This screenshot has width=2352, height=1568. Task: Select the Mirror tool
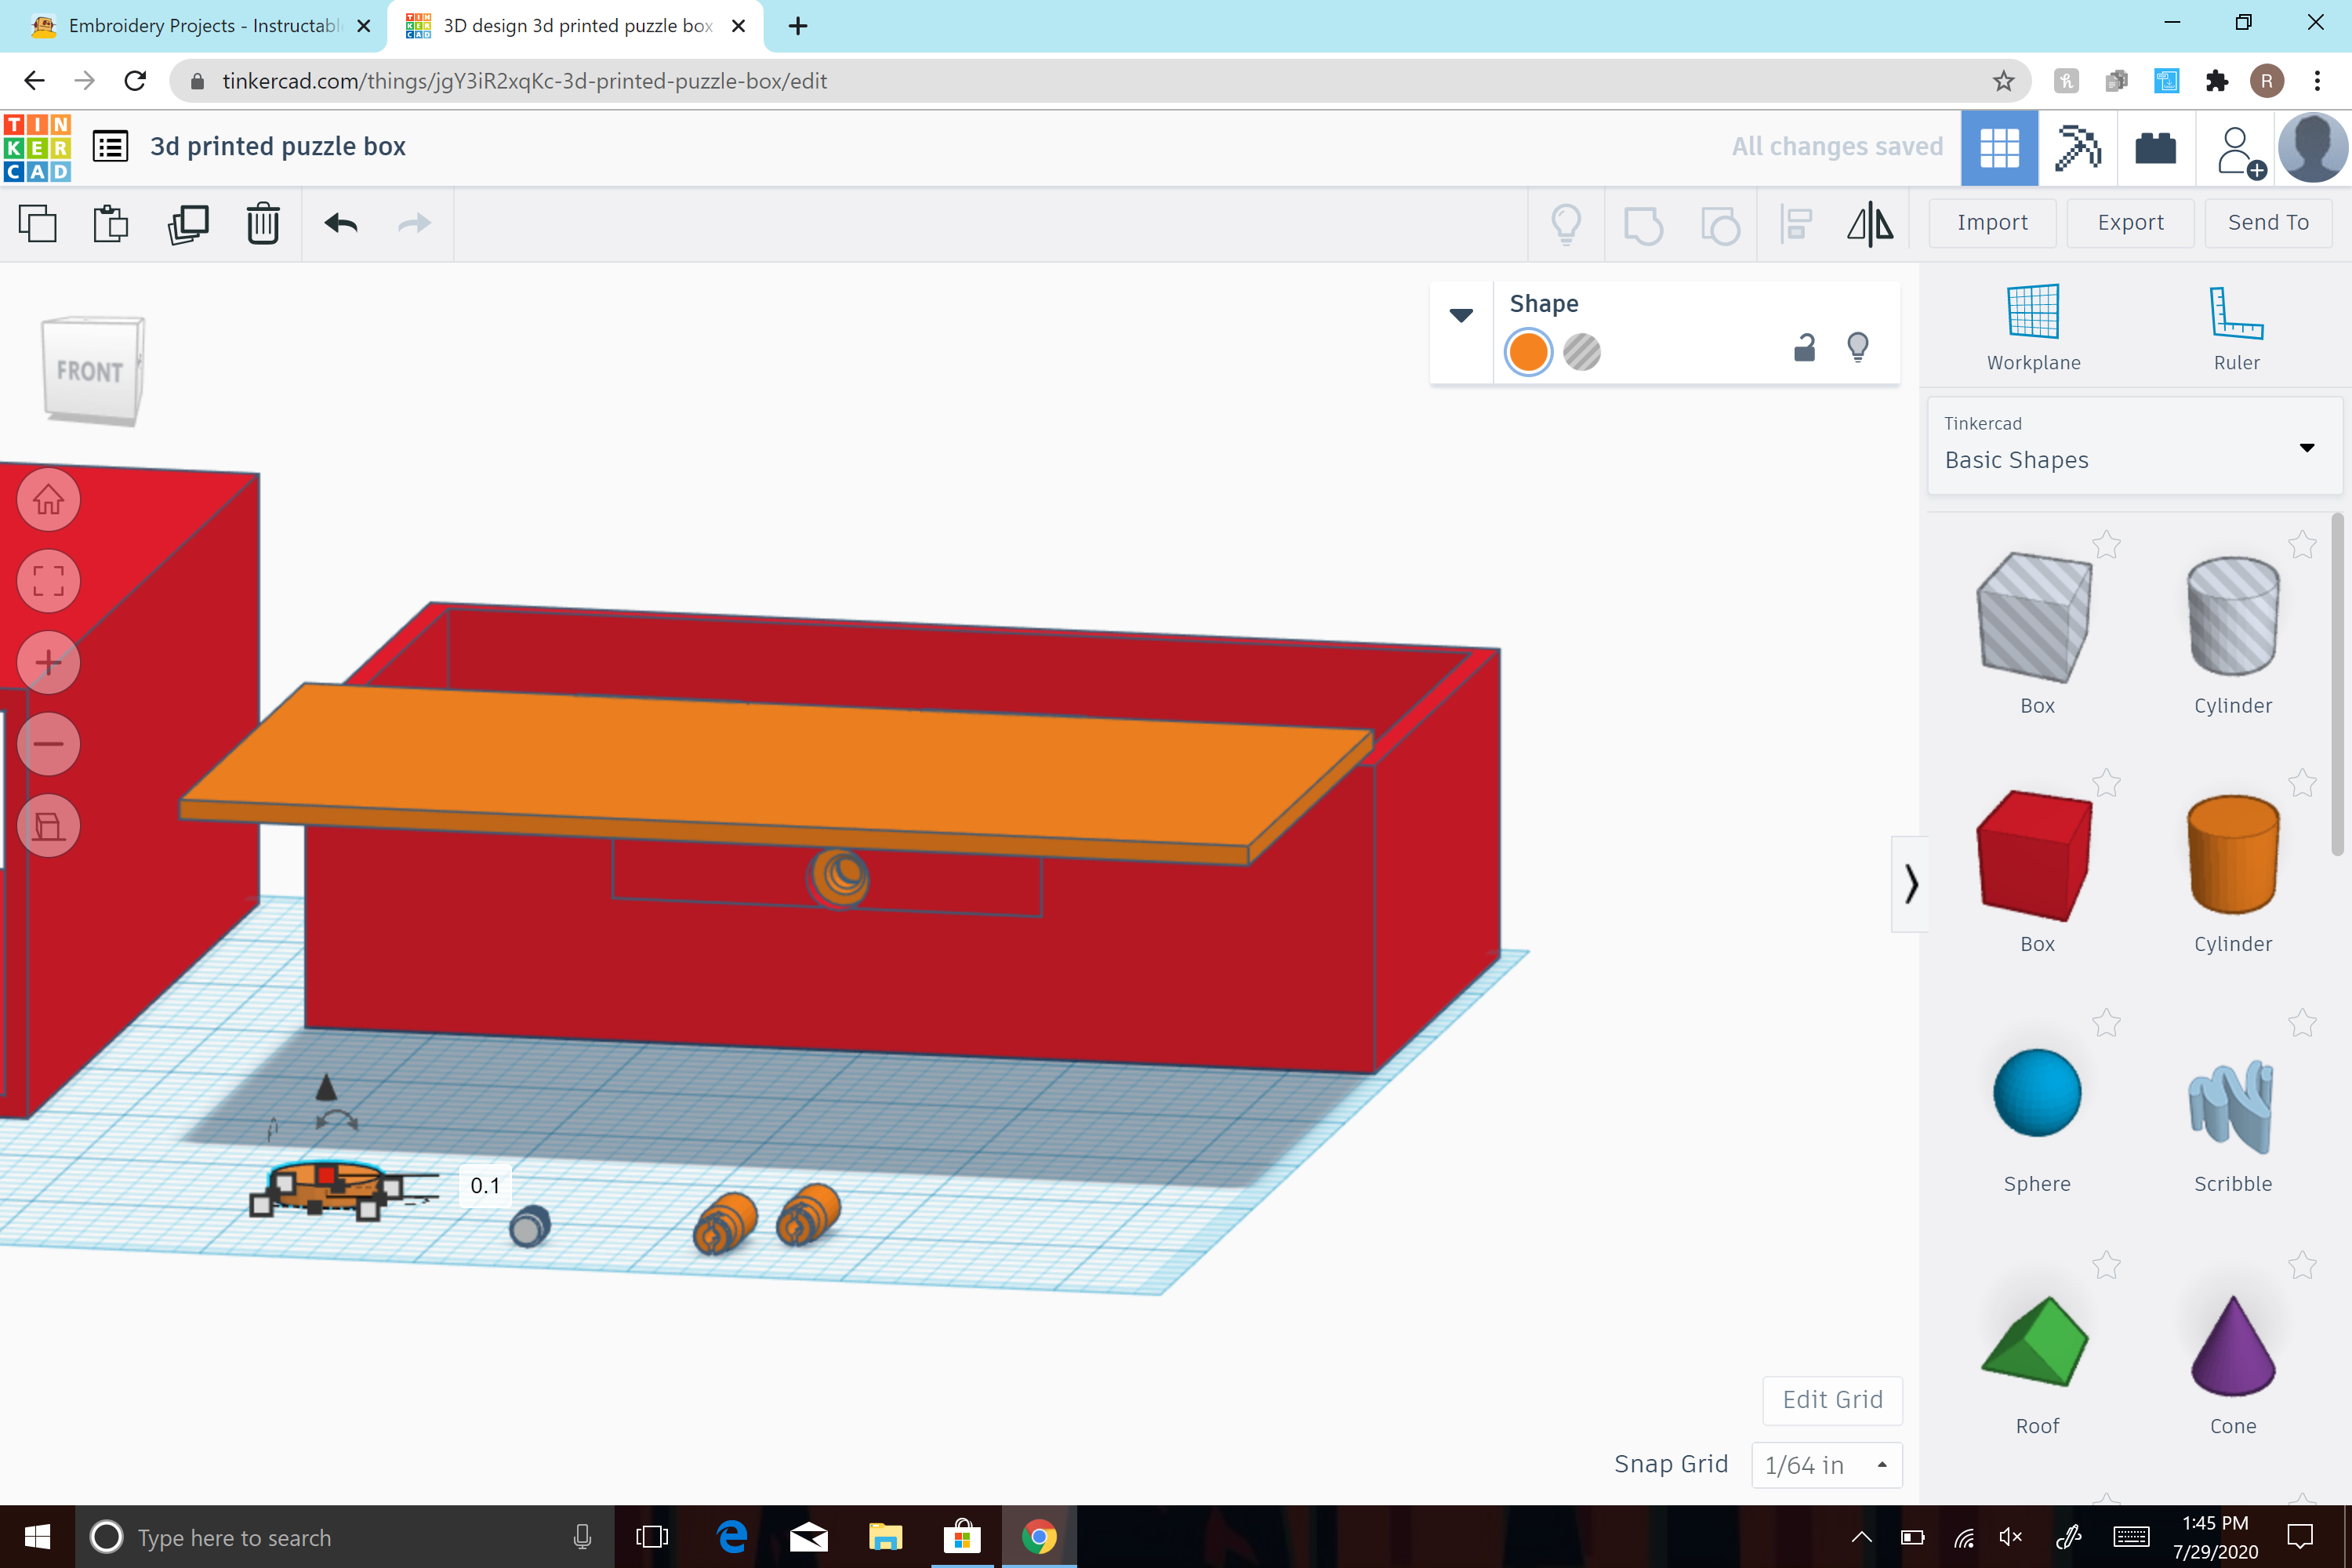[x=1870, y=223]
